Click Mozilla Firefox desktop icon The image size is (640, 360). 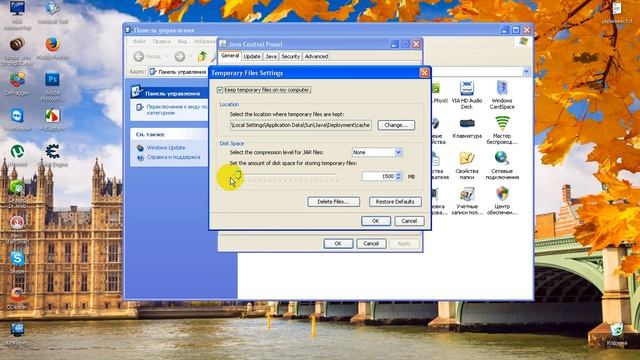(x=52, y=49)
